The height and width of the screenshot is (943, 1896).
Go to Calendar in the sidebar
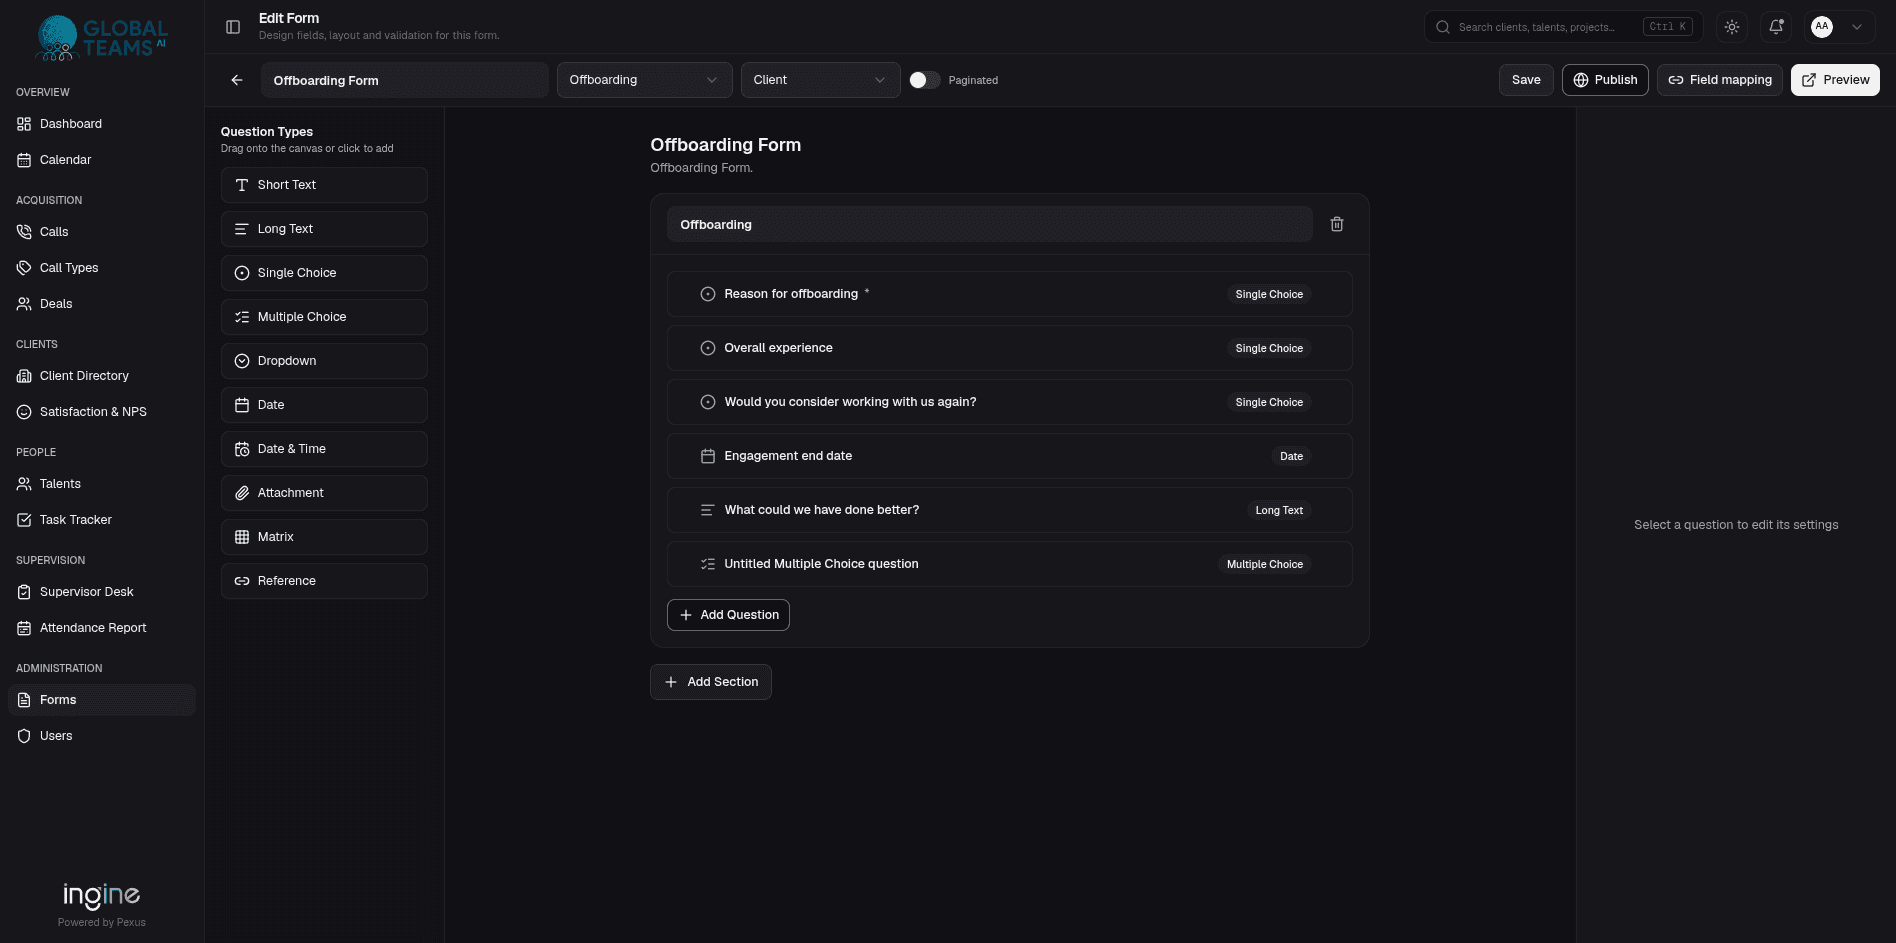click(102, 160)
